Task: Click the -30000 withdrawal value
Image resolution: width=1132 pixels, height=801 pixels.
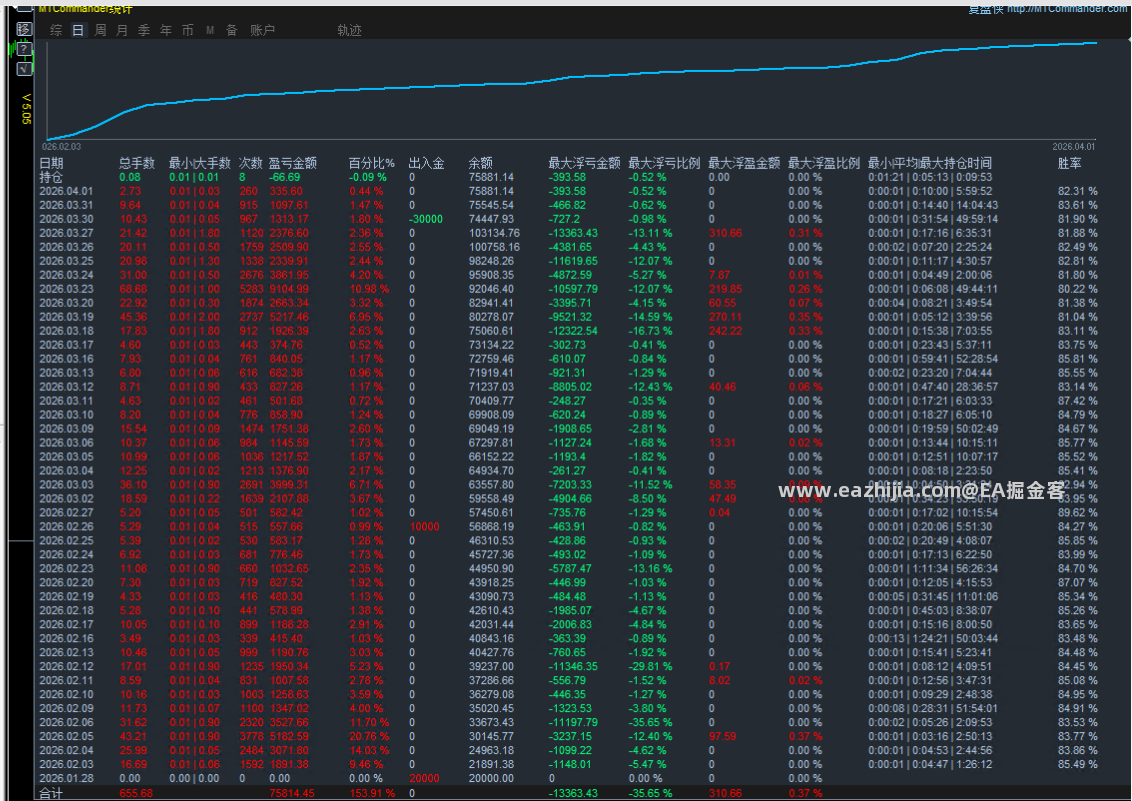Action: point(426,219)
